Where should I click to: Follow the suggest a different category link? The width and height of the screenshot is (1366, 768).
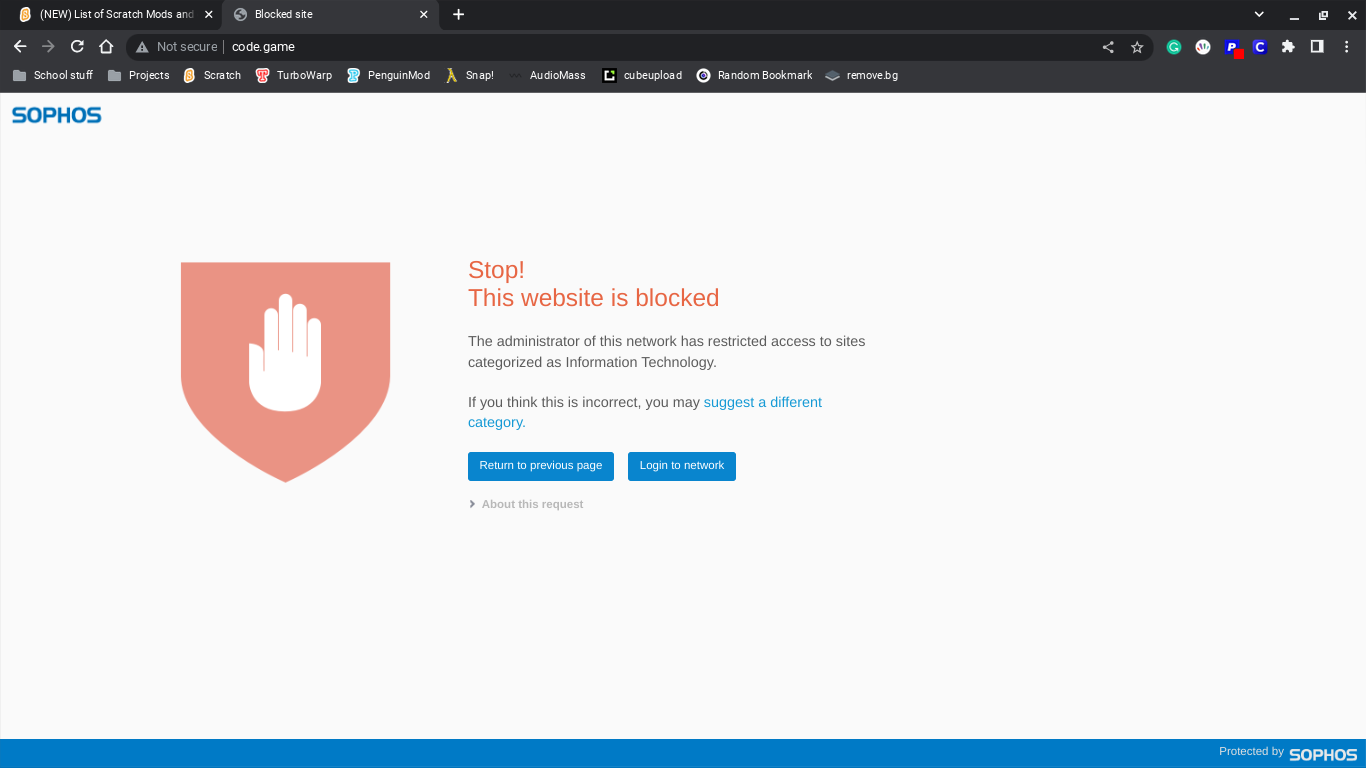click(762, 402)
